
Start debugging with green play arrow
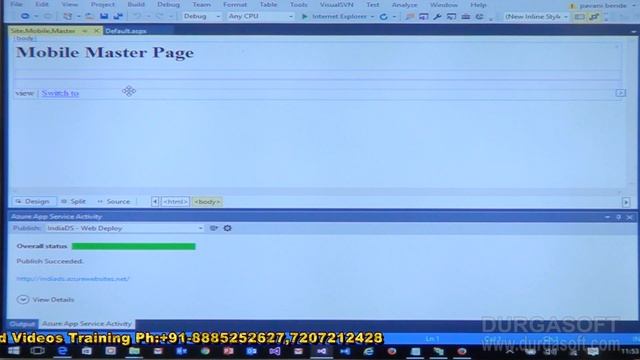point(304,16)
